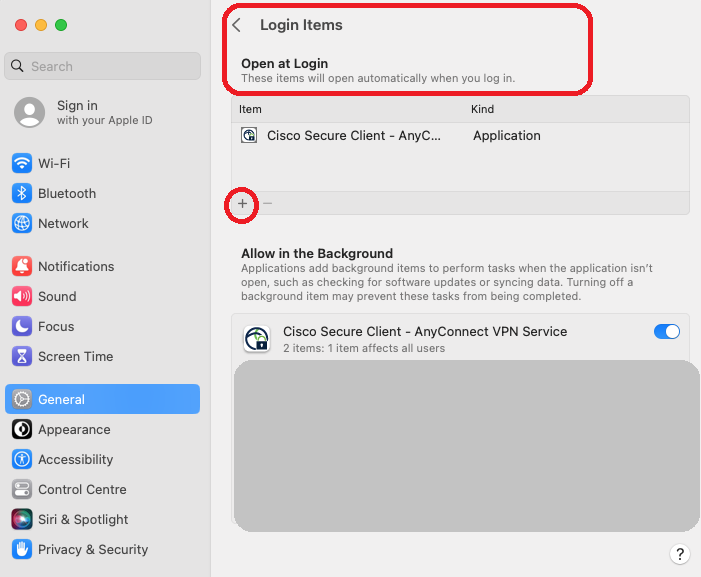Sort by Kind column header
Screen dimensions: 701x577
point(482,109)
